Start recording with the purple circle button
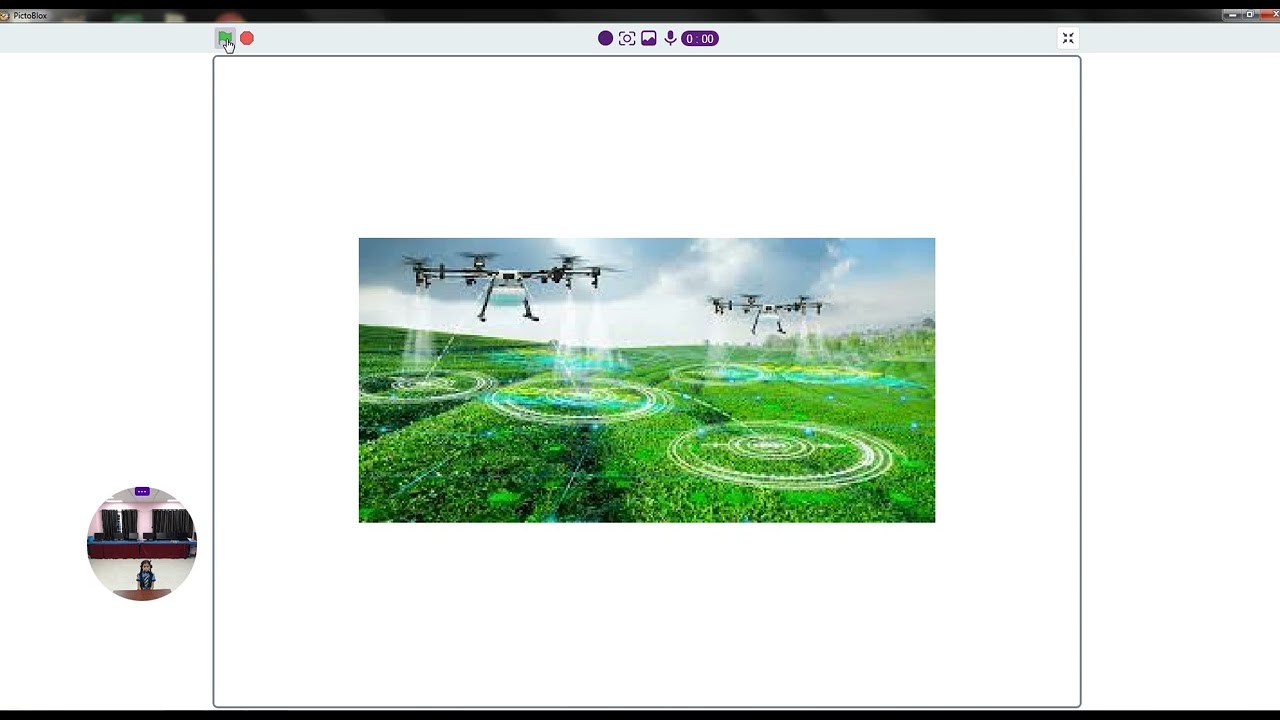1280x720 pixels. (x=605, y=38)
